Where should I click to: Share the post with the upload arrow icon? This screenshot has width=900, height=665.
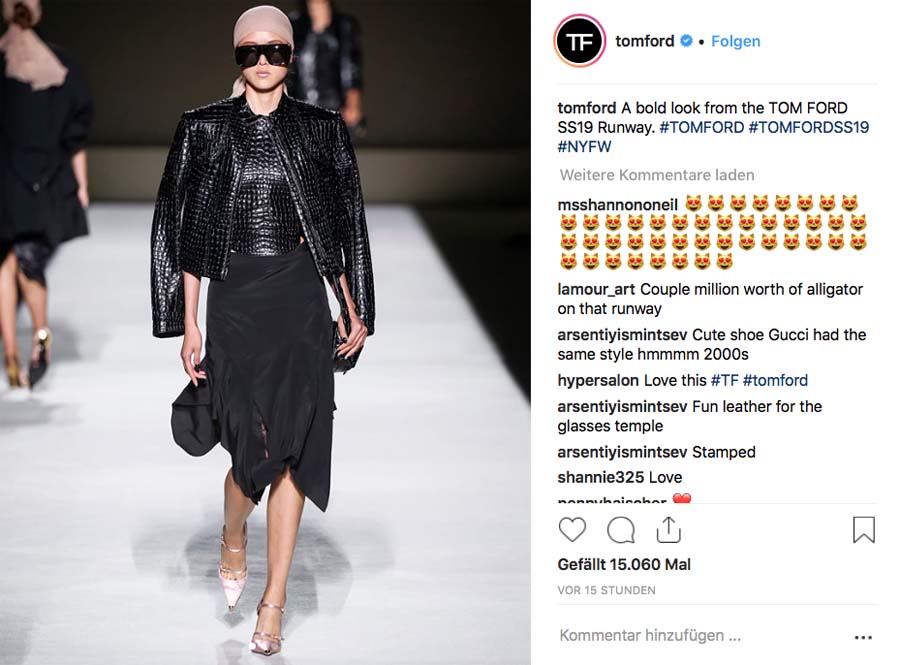[668, 530]
